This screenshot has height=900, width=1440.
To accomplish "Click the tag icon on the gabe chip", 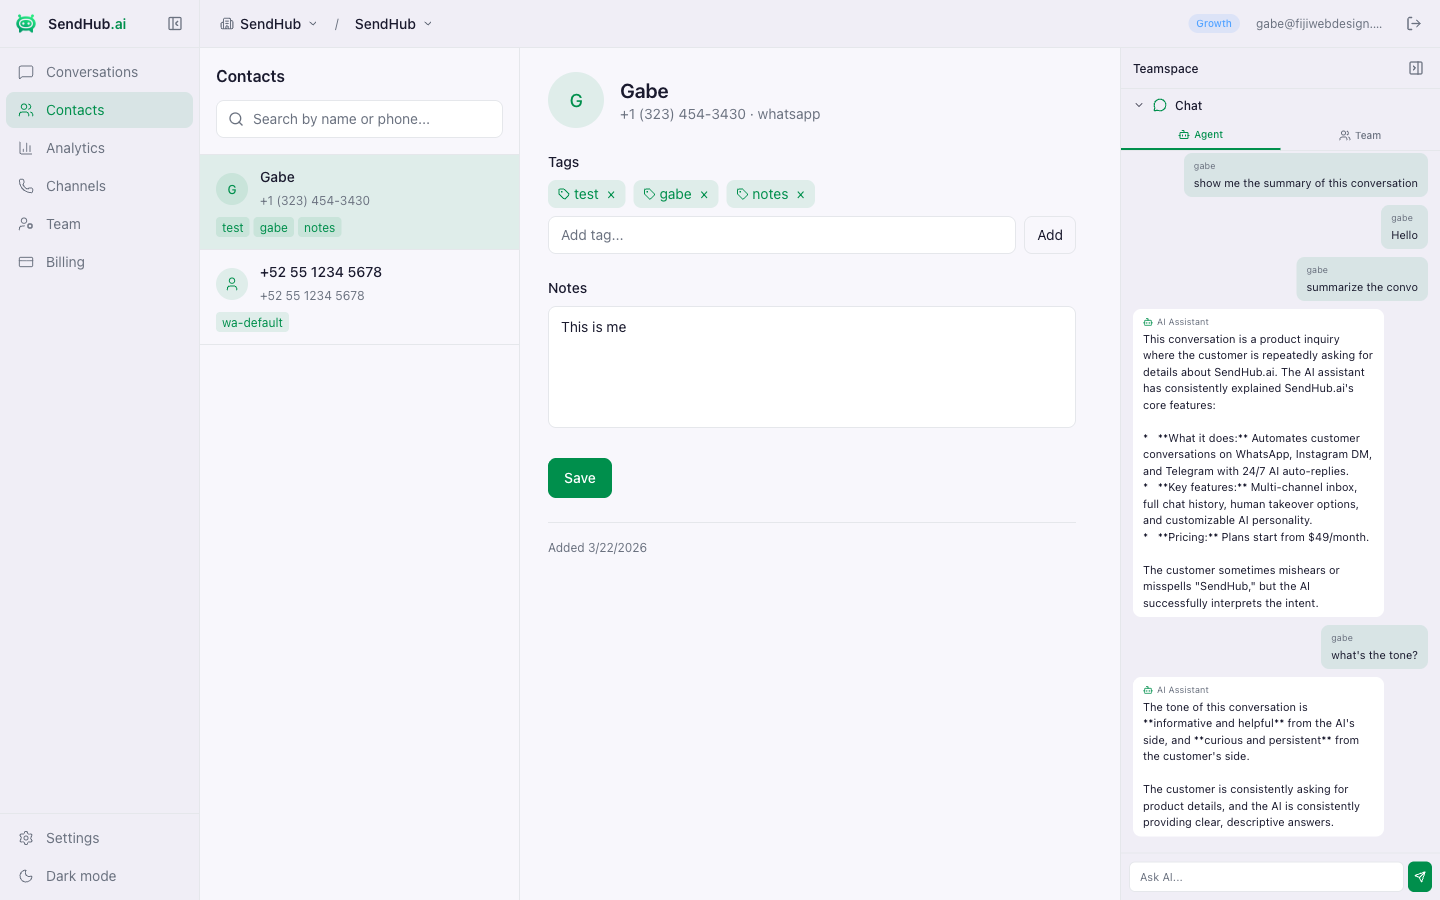I will click(649, 194).
